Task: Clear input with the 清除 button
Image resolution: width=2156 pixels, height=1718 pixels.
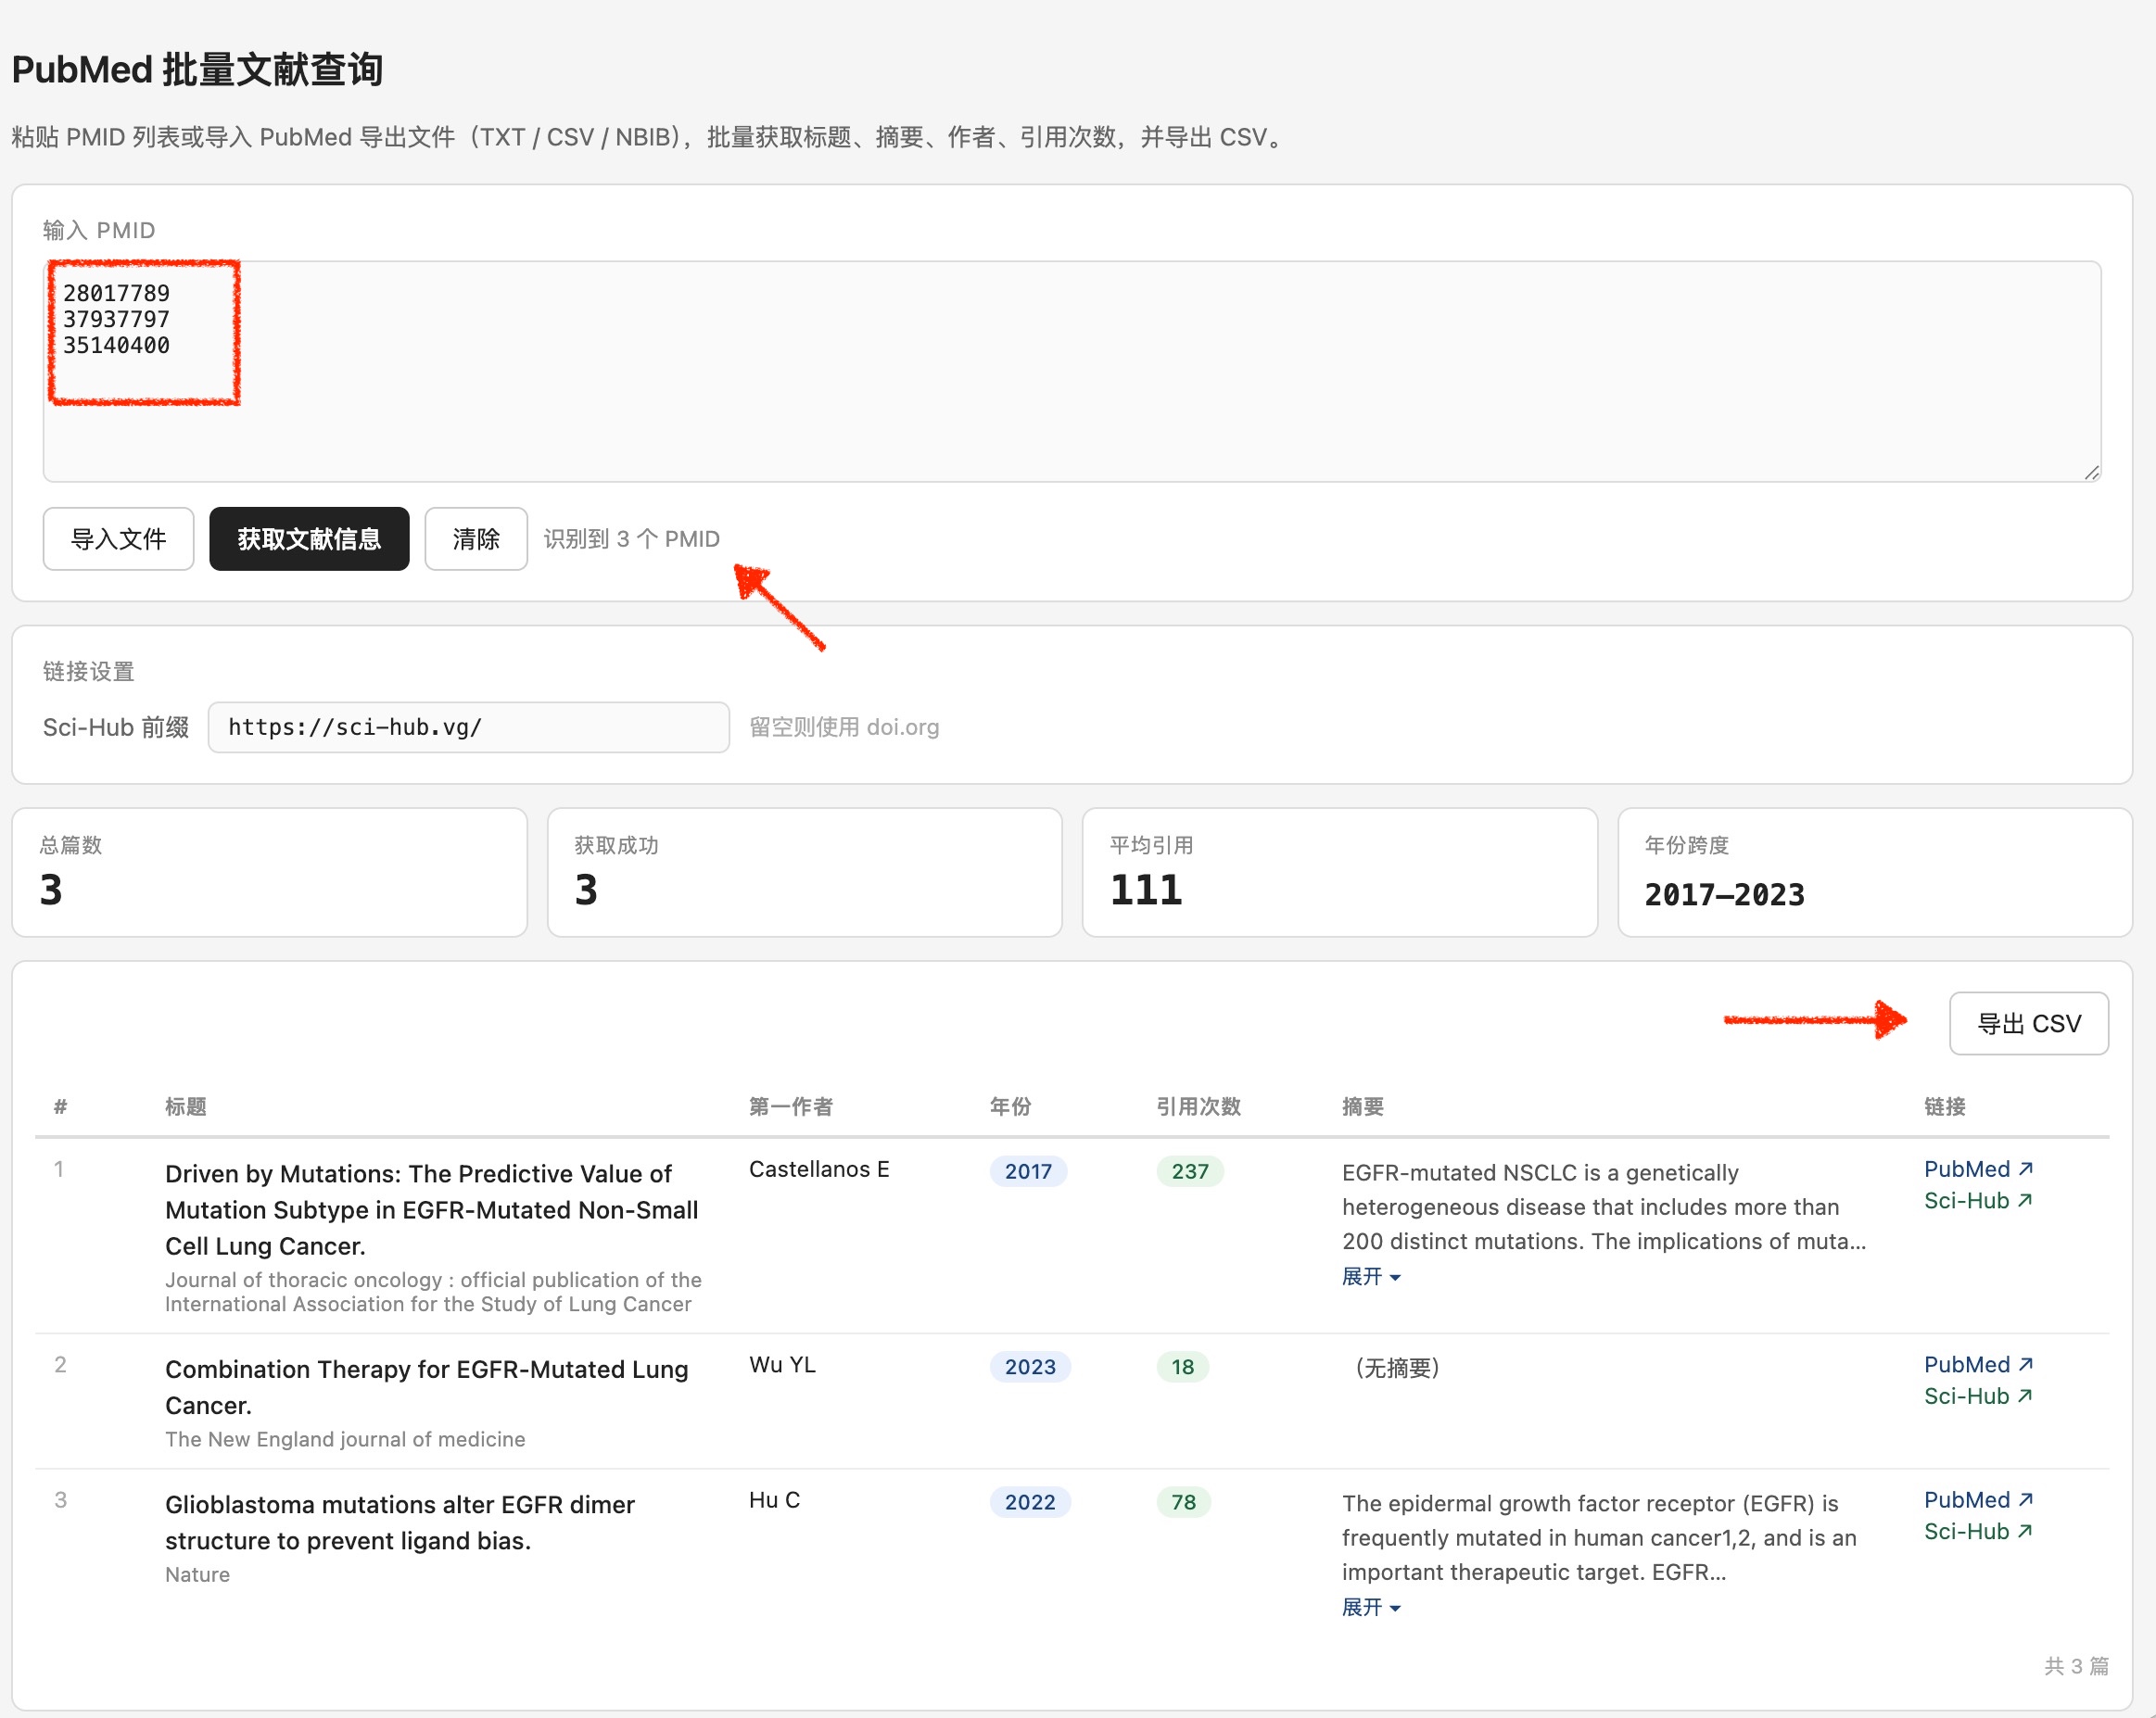Action: (475, 539)
